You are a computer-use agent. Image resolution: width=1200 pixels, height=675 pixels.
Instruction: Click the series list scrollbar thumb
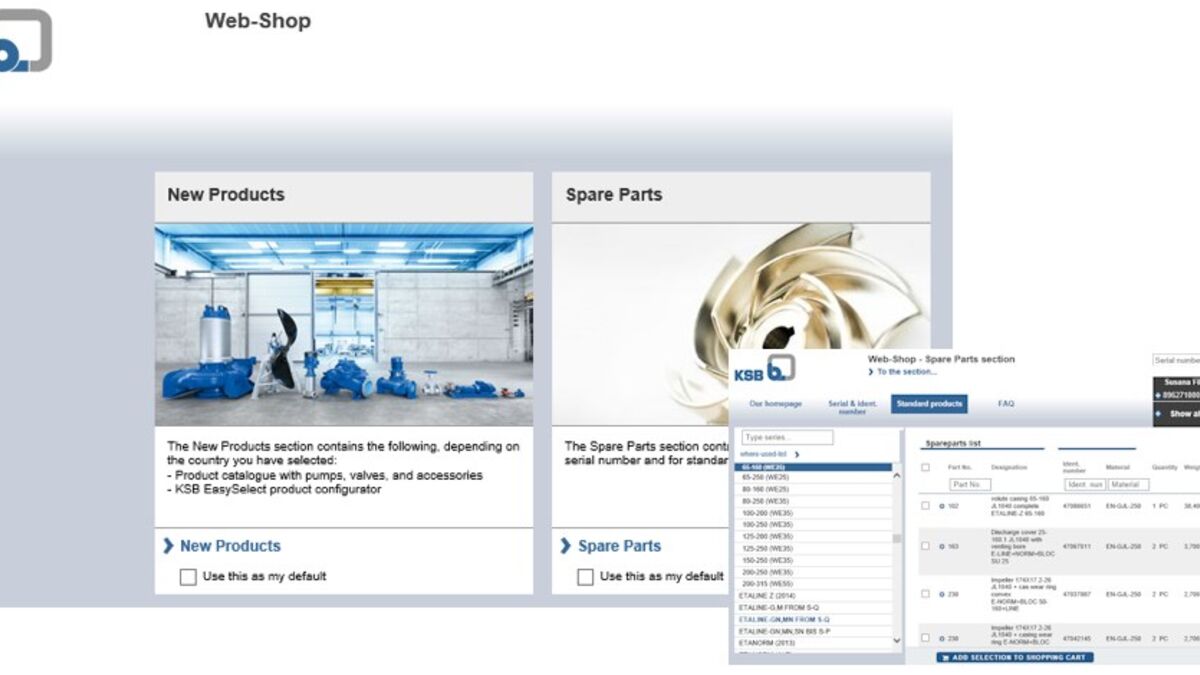click(896, 538)
